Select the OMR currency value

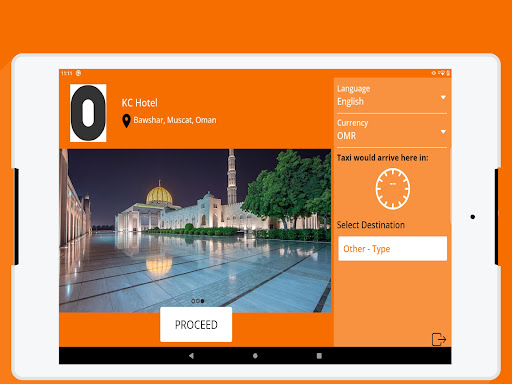pyautogui.click(x=346, y=136)
